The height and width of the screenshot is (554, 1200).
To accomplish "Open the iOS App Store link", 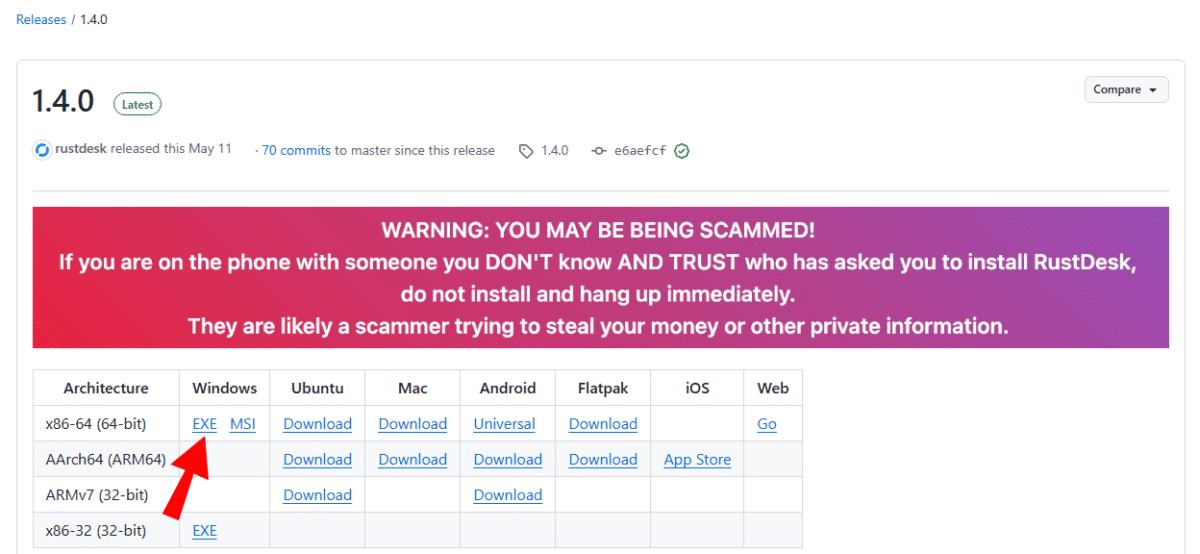I will pos(697,460).
